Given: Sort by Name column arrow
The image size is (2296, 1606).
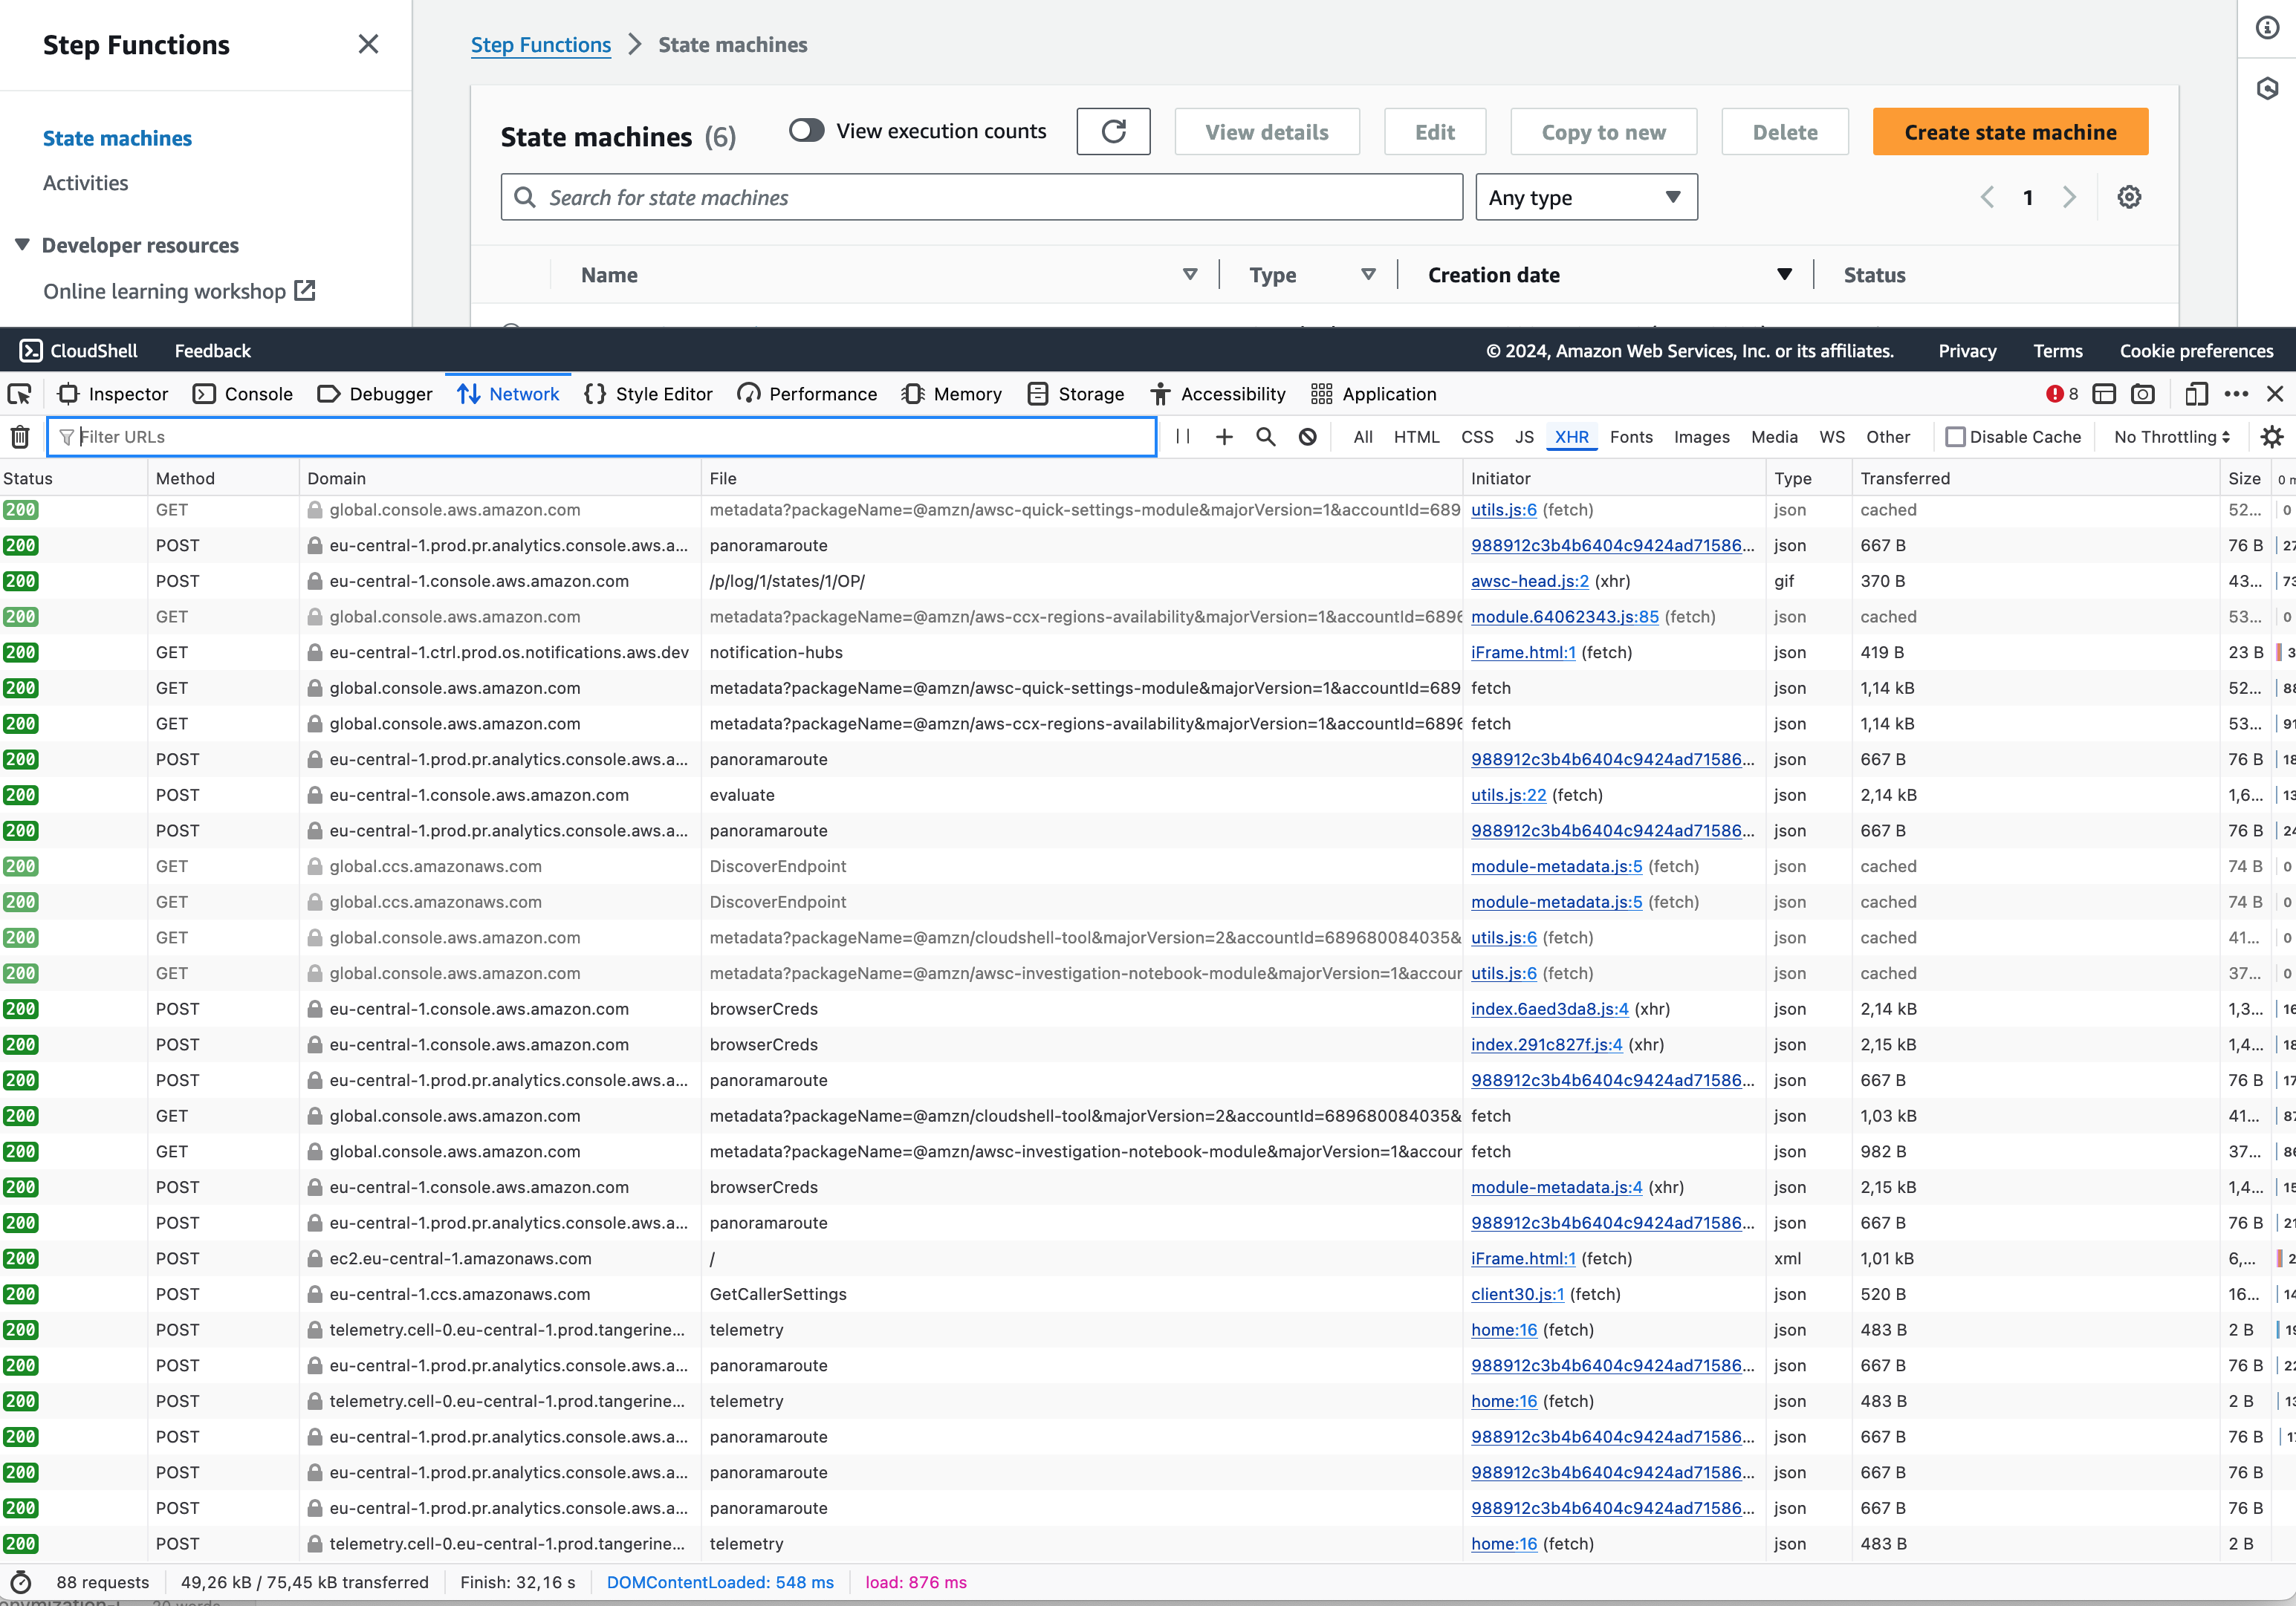Looking at the screenshot, I should (x=1190, y=274).
